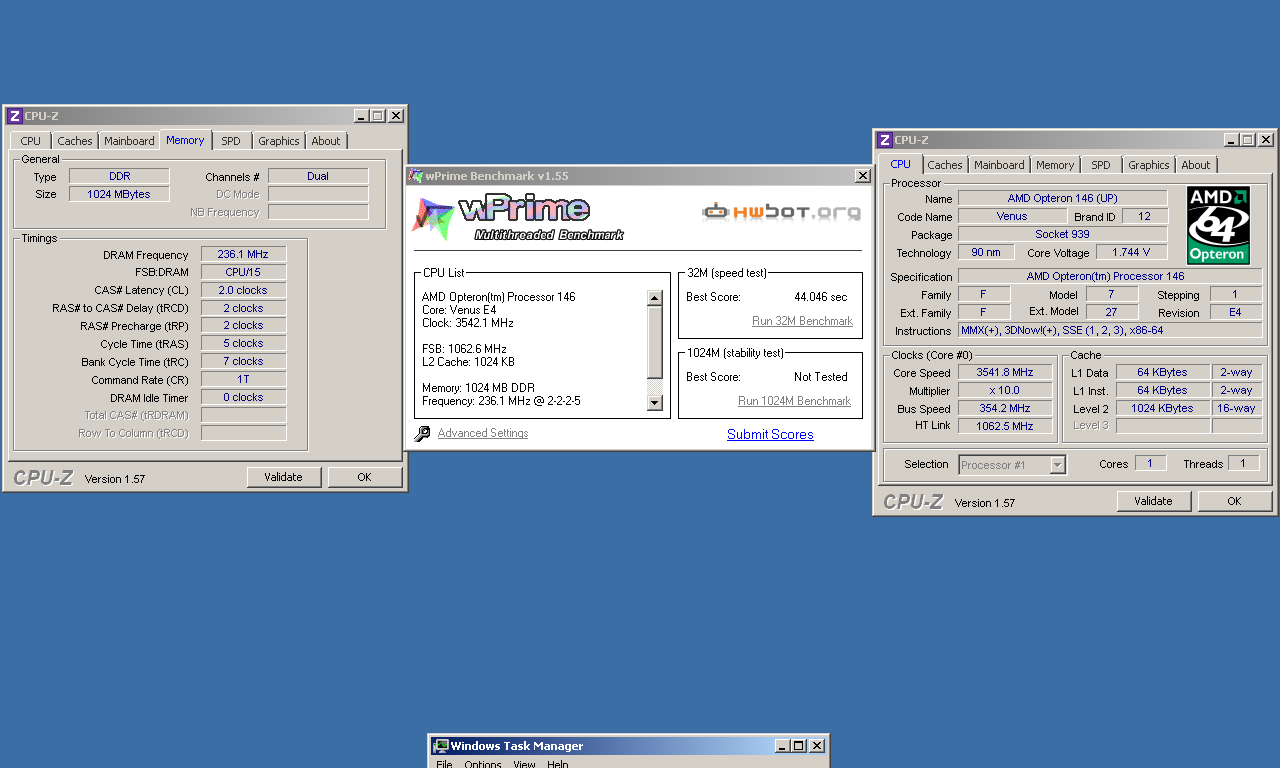Viewport: 1280px width, 768px height.
Task: Click the 32M best score 44.046 sec
Action: click(x=820, y=297)
